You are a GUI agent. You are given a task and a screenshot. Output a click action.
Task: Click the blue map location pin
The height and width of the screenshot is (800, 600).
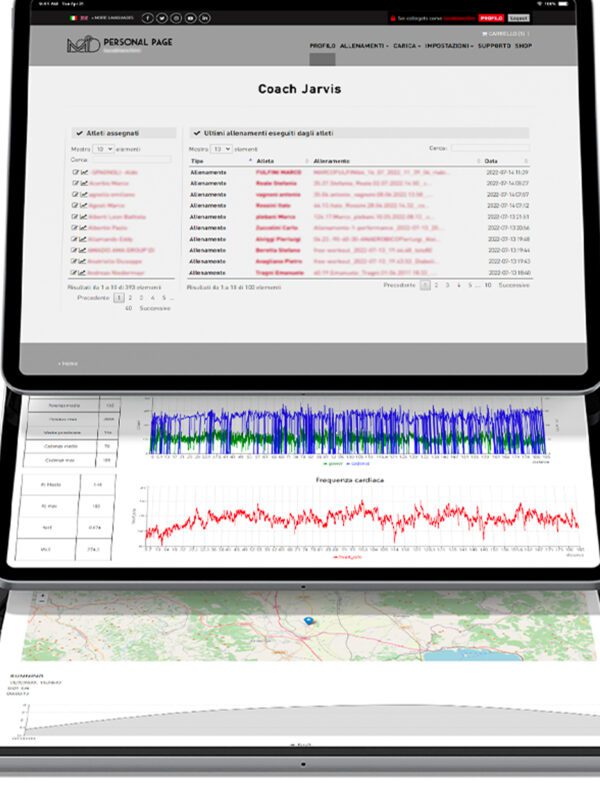[x=309, y=621]
